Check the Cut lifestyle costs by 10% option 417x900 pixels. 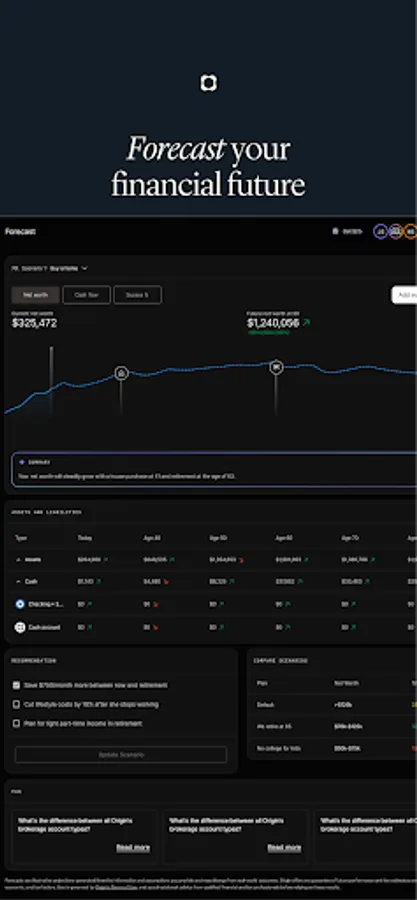click(x=16, y=704)
